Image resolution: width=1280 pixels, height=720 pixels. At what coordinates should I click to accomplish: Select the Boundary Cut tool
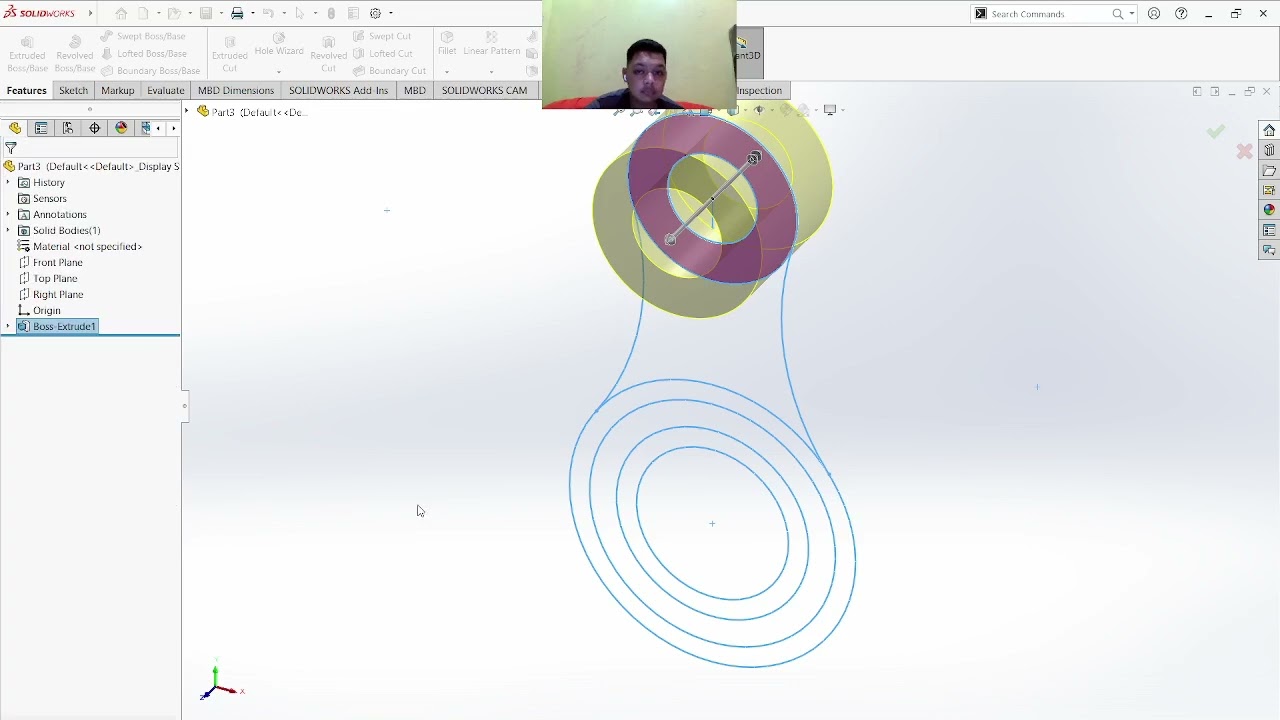tap(390, 71)
